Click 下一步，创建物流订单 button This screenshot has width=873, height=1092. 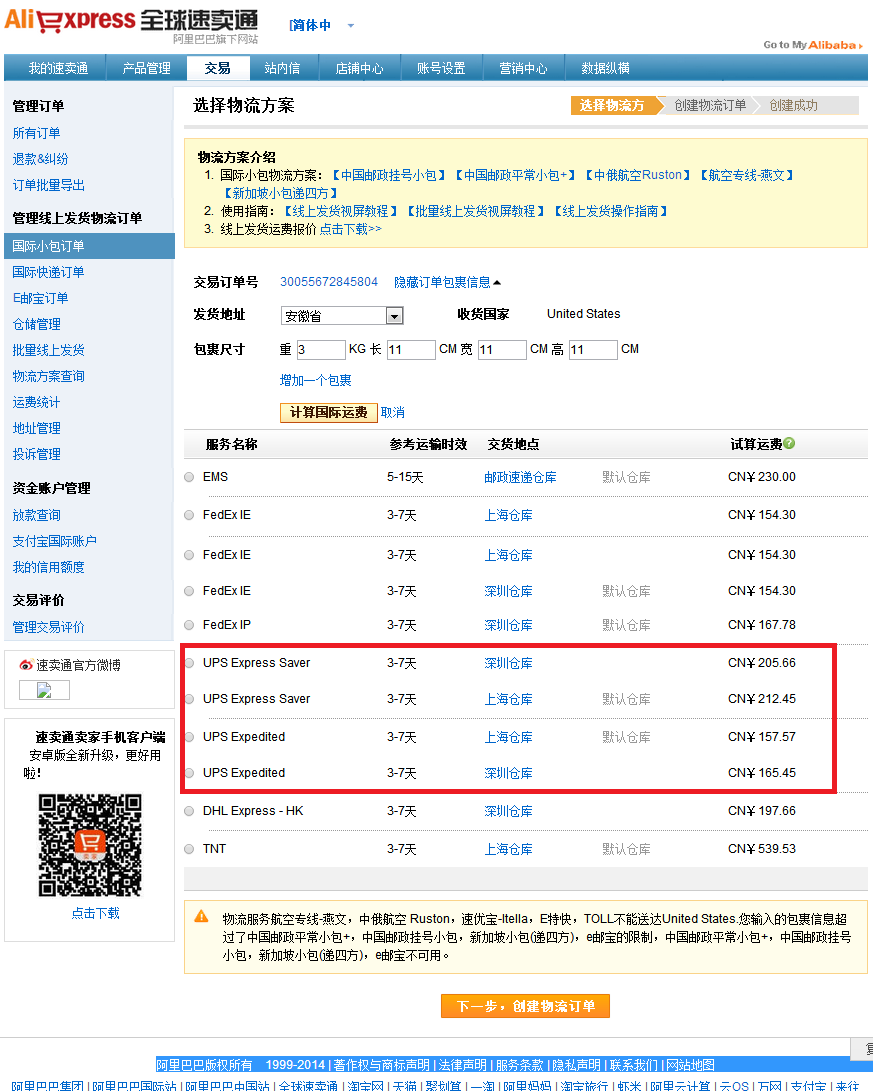(526, 1006)
